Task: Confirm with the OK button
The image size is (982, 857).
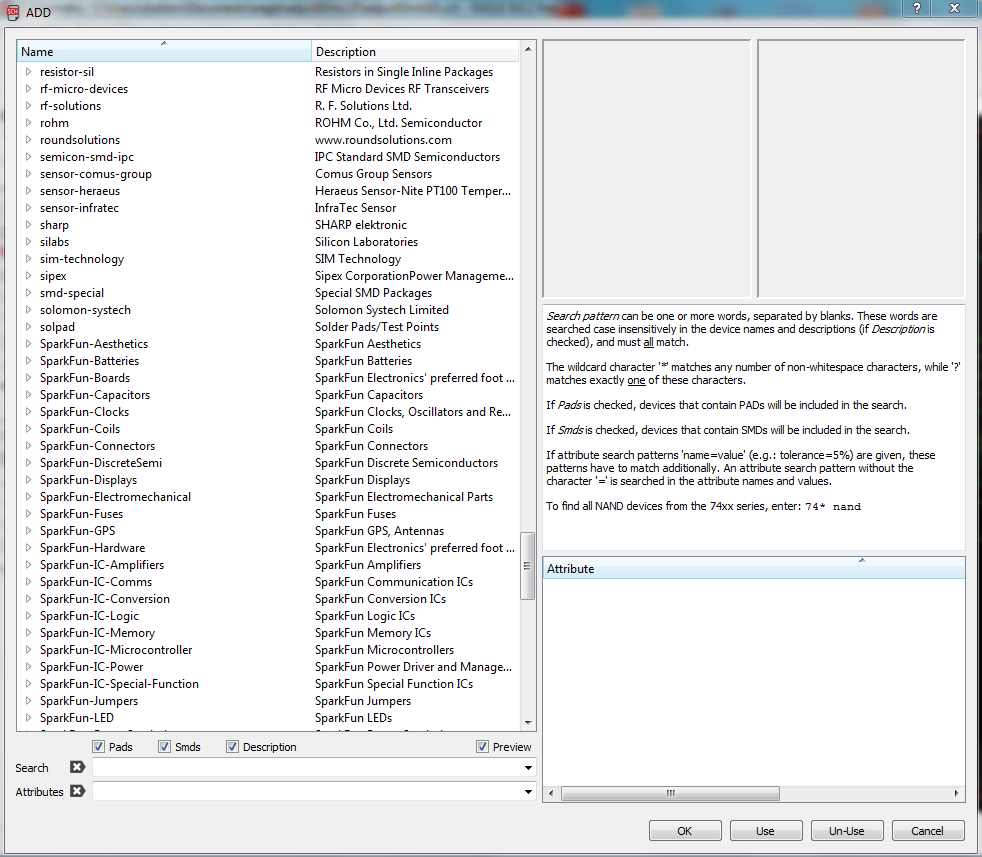Action: [x=685, y=831]
